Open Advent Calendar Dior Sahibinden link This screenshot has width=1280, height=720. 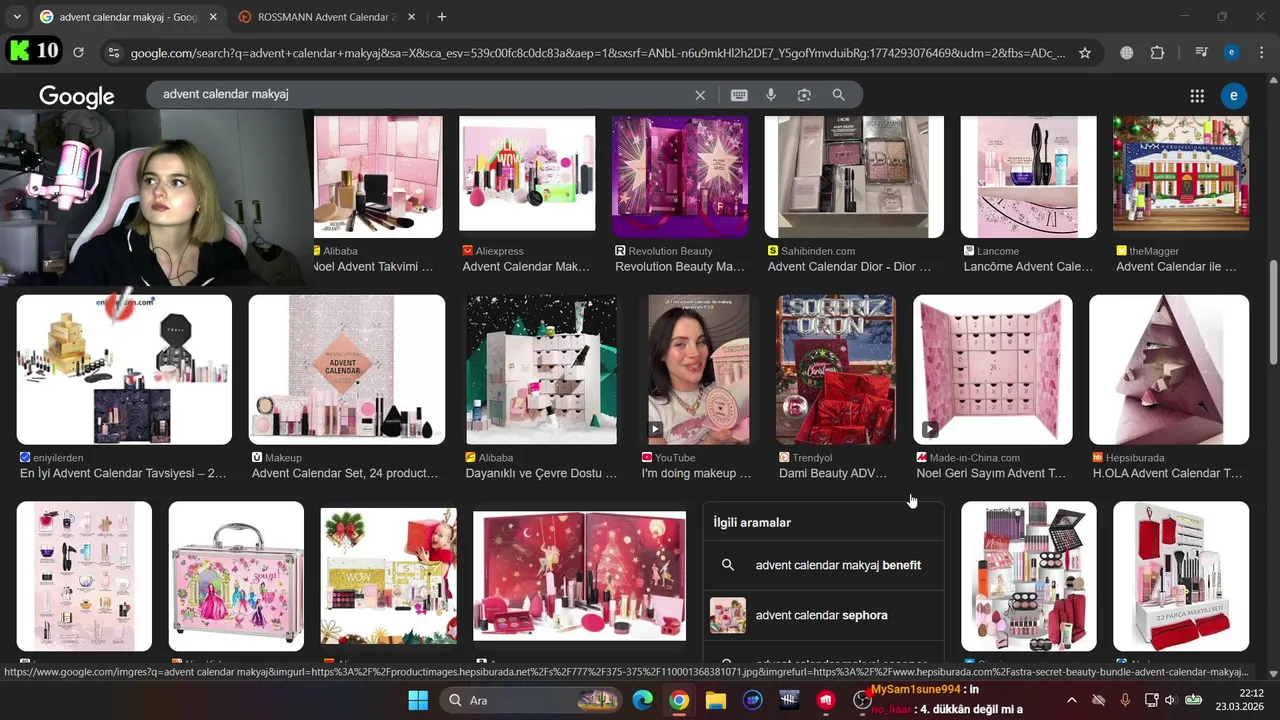pyautogui.click(x=849, y=267)
